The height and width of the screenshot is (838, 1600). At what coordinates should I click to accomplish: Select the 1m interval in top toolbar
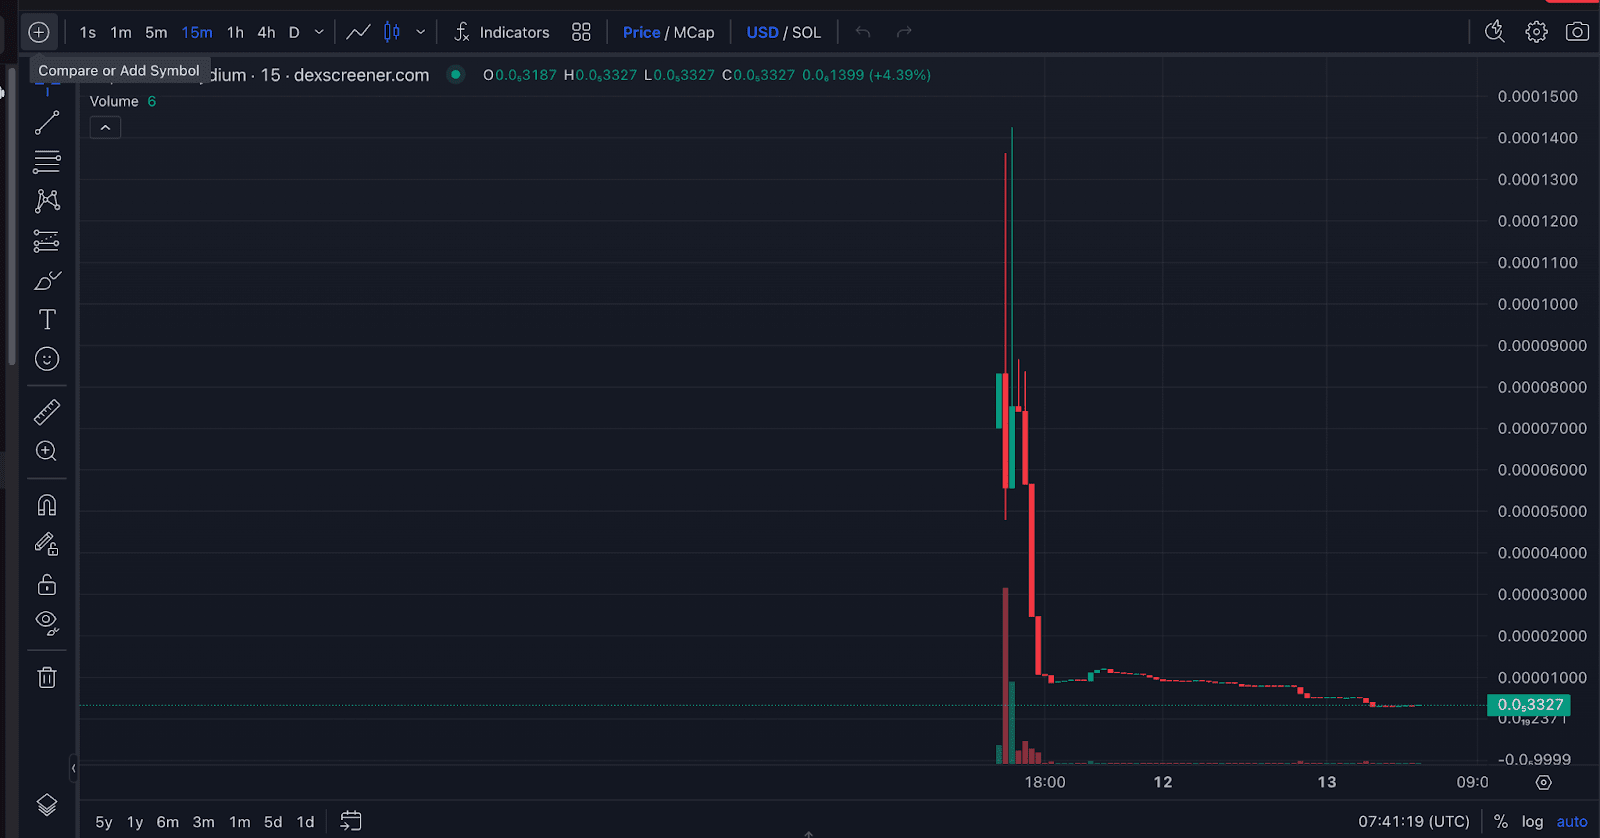[121, 32]
